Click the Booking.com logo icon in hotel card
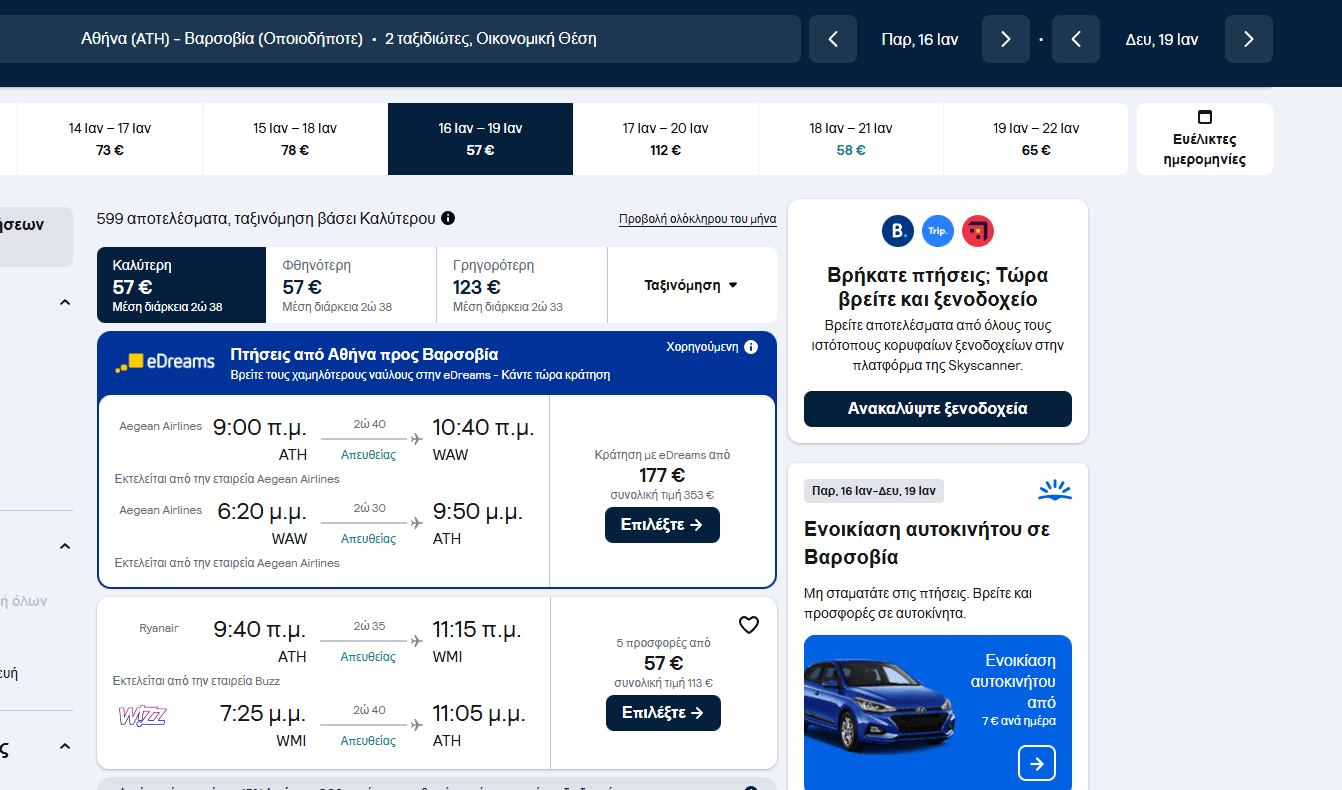The height and width of the screenshot is (790, 1342). click(898, 231)
